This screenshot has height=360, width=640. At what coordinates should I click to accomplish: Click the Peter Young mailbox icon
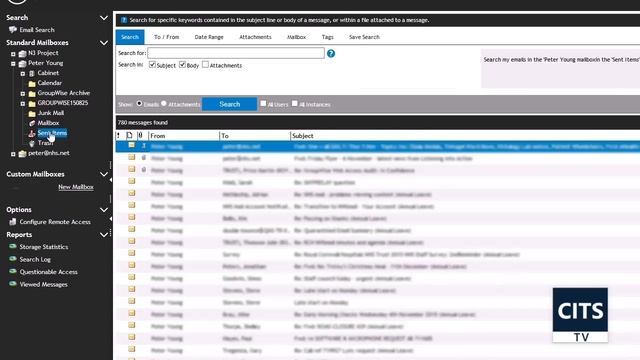tap(22, 63)
